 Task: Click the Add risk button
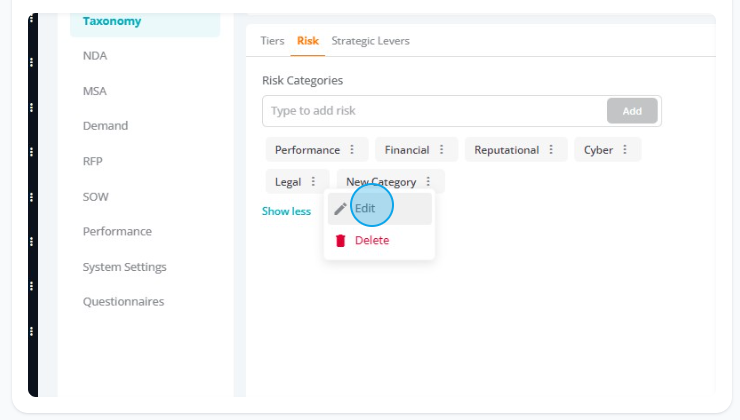[632, 111]
